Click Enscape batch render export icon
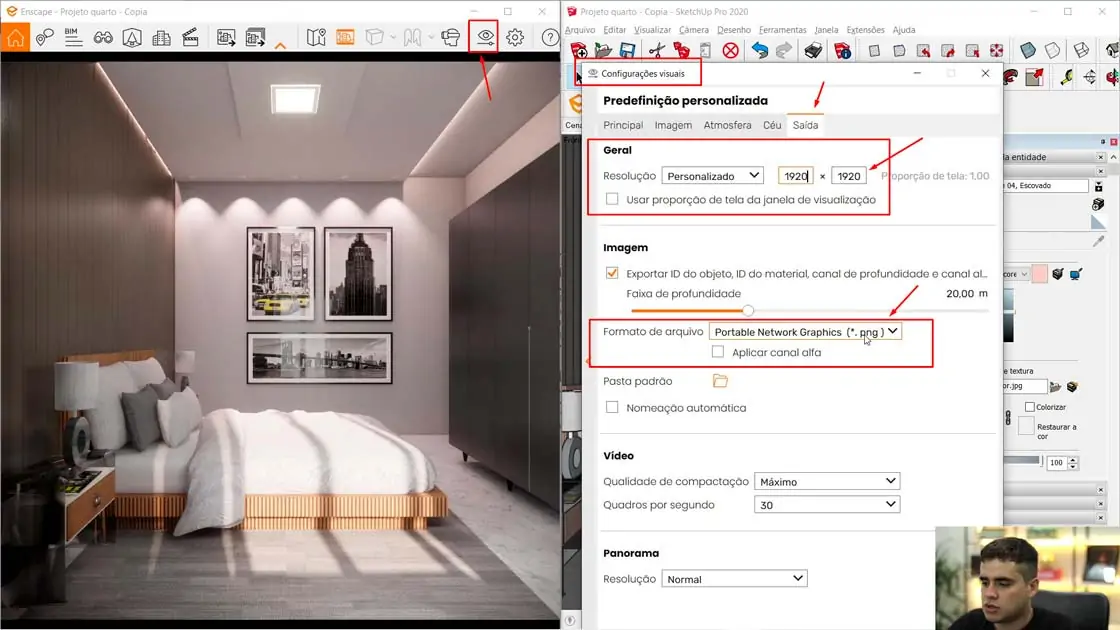 click(x=255, y=37)
